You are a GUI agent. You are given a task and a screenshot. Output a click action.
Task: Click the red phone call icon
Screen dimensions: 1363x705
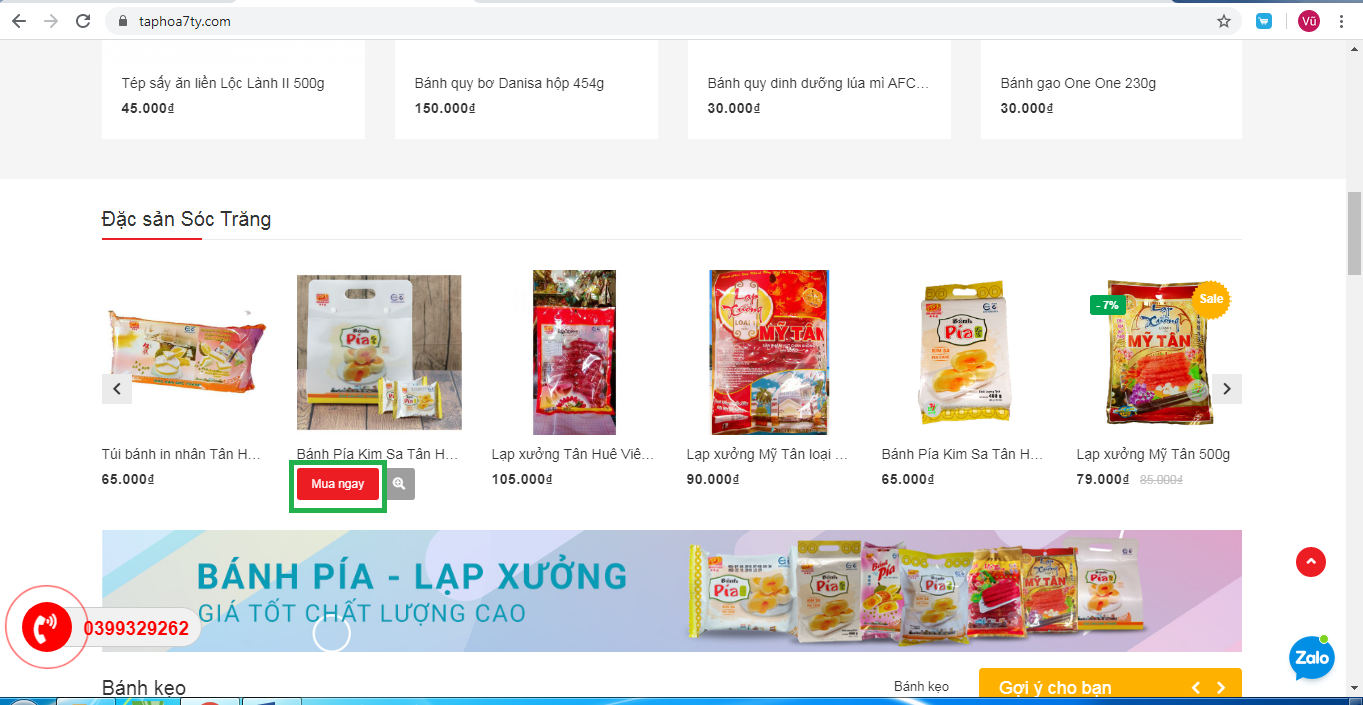46,628
